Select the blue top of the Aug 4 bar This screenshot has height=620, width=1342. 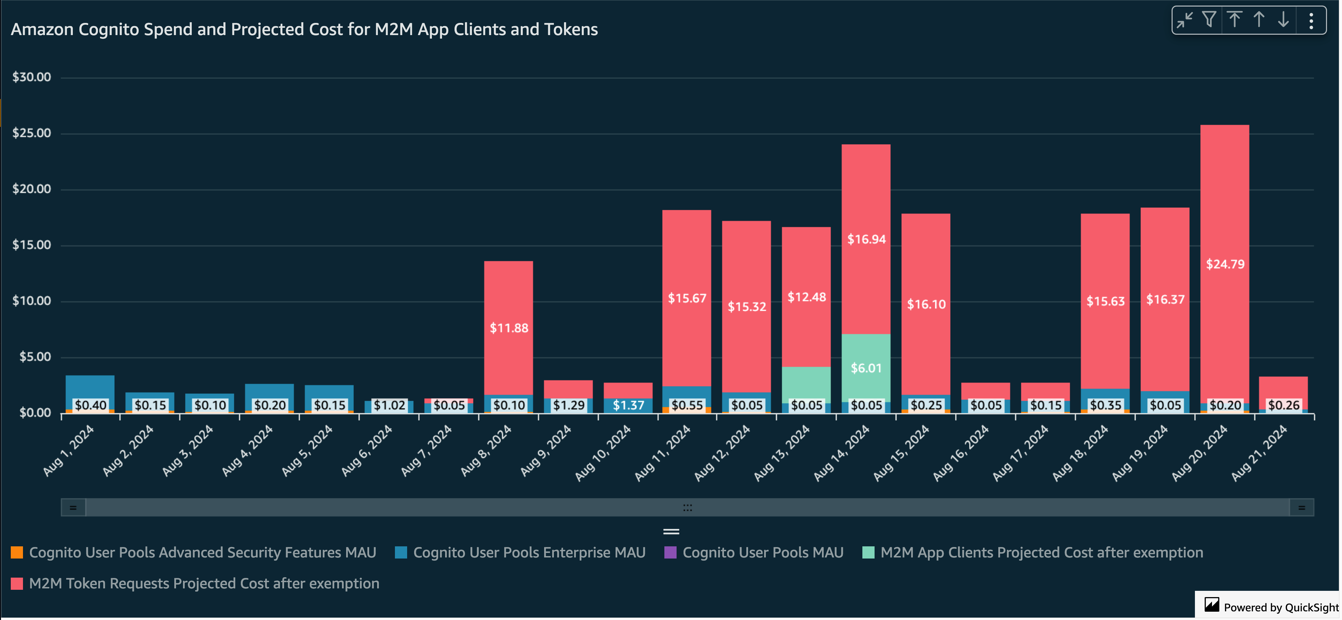click(269, 391)
